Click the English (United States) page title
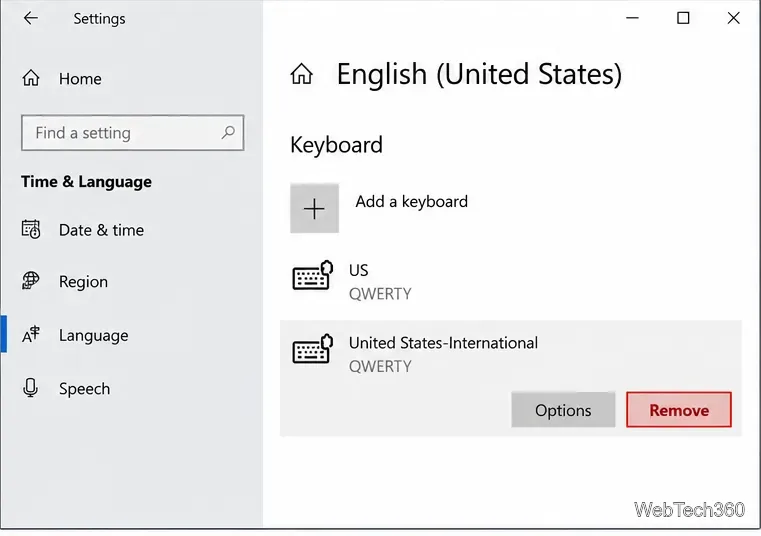The height and width of the screenshot is (536, 761). click(479, 74)
